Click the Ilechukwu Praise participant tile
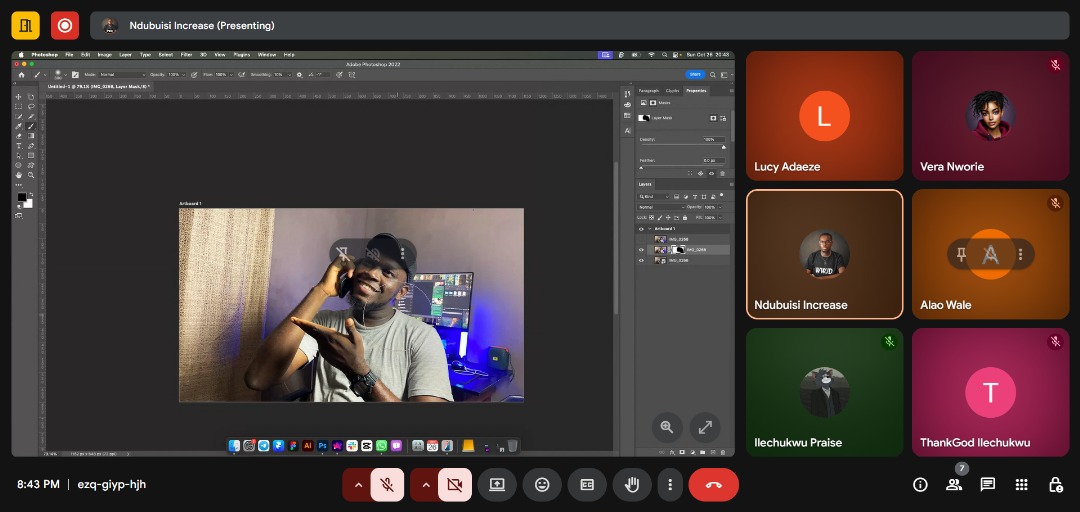Screen dimensions: 1080x512 coord(824,392)
